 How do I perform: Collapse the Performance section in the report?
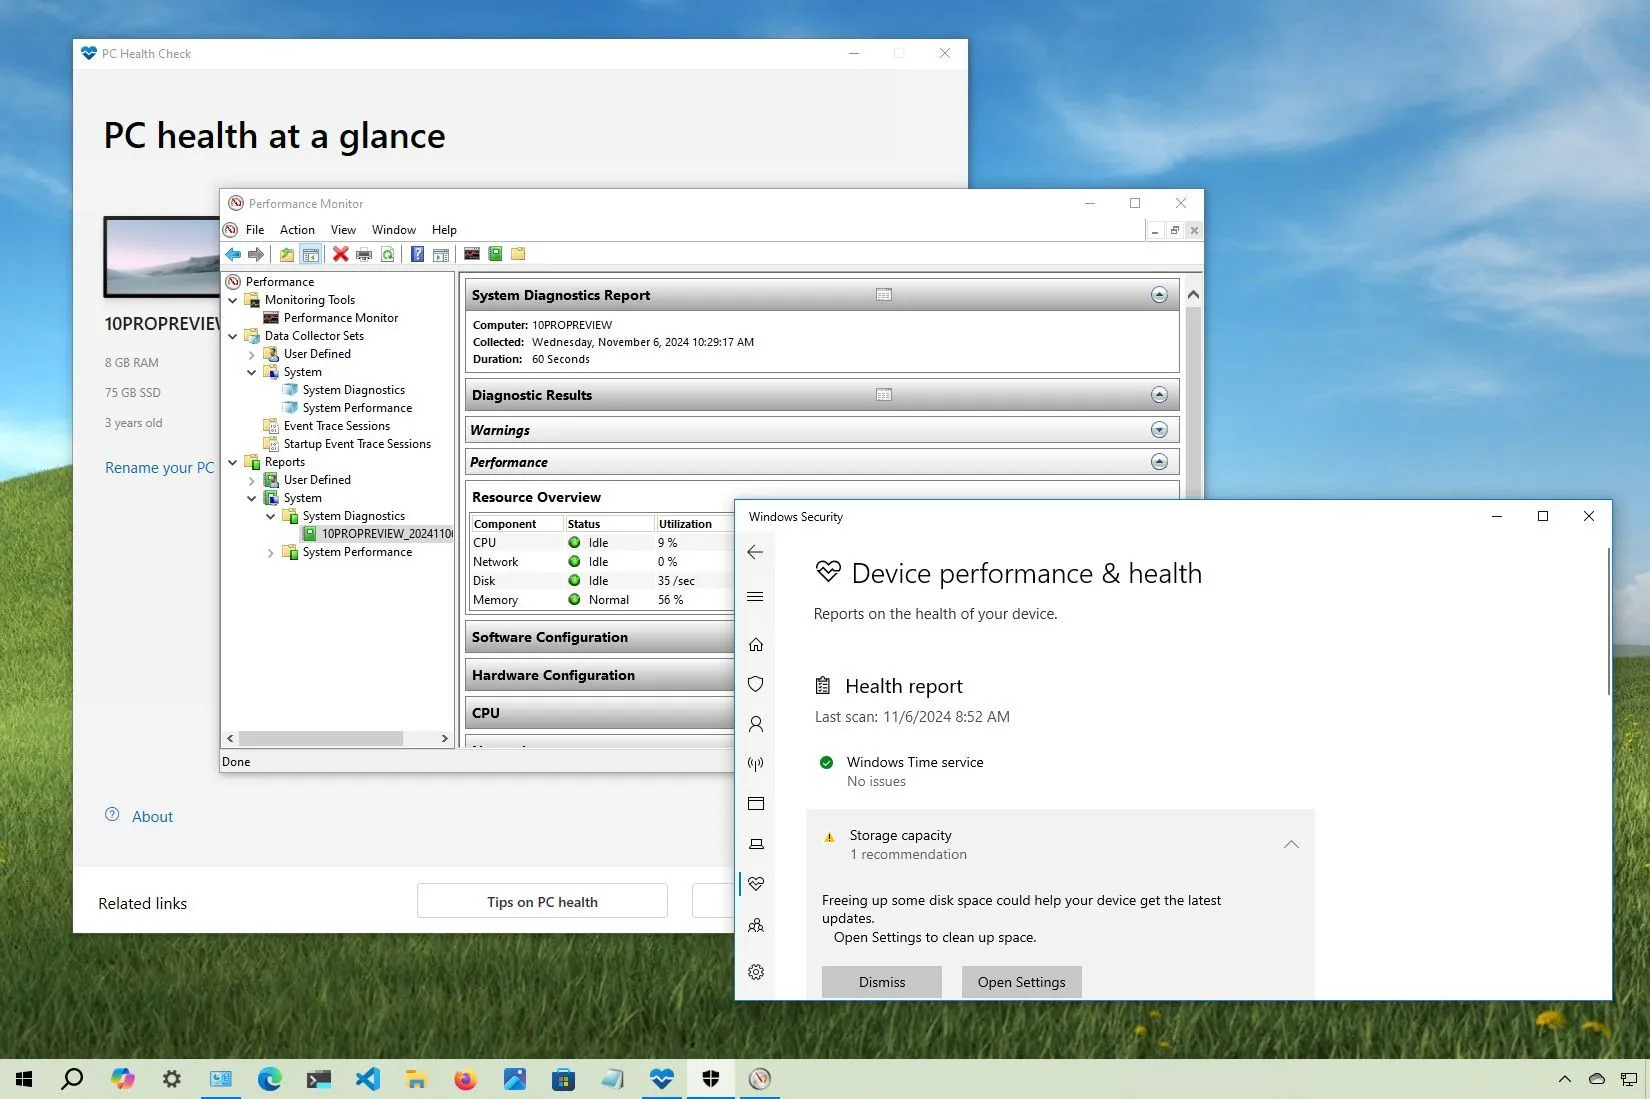(1159, 461)
